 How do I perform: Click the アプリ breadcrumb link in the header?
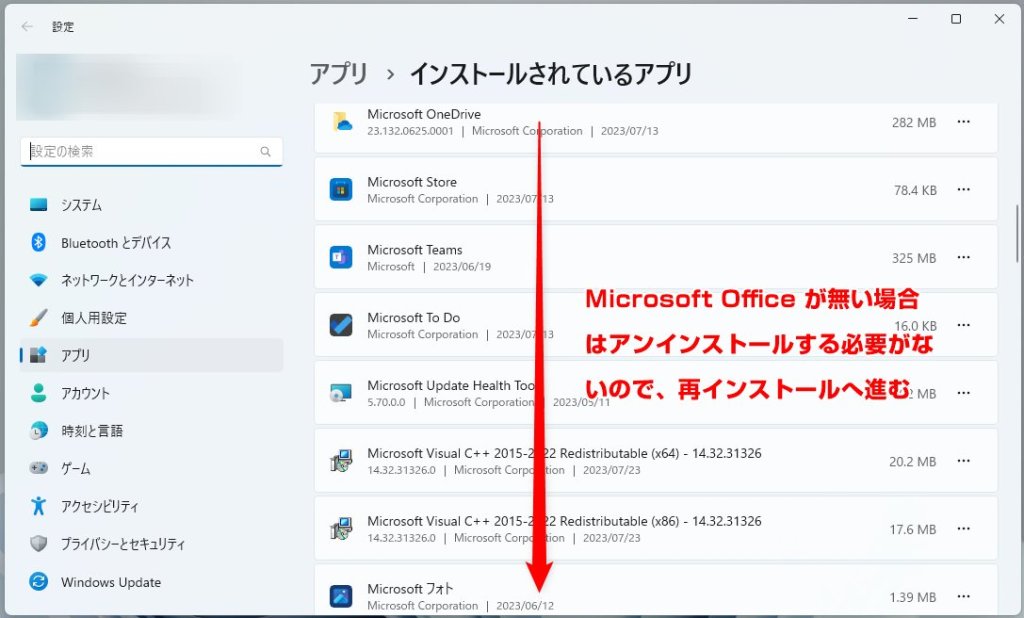[338, 74]
